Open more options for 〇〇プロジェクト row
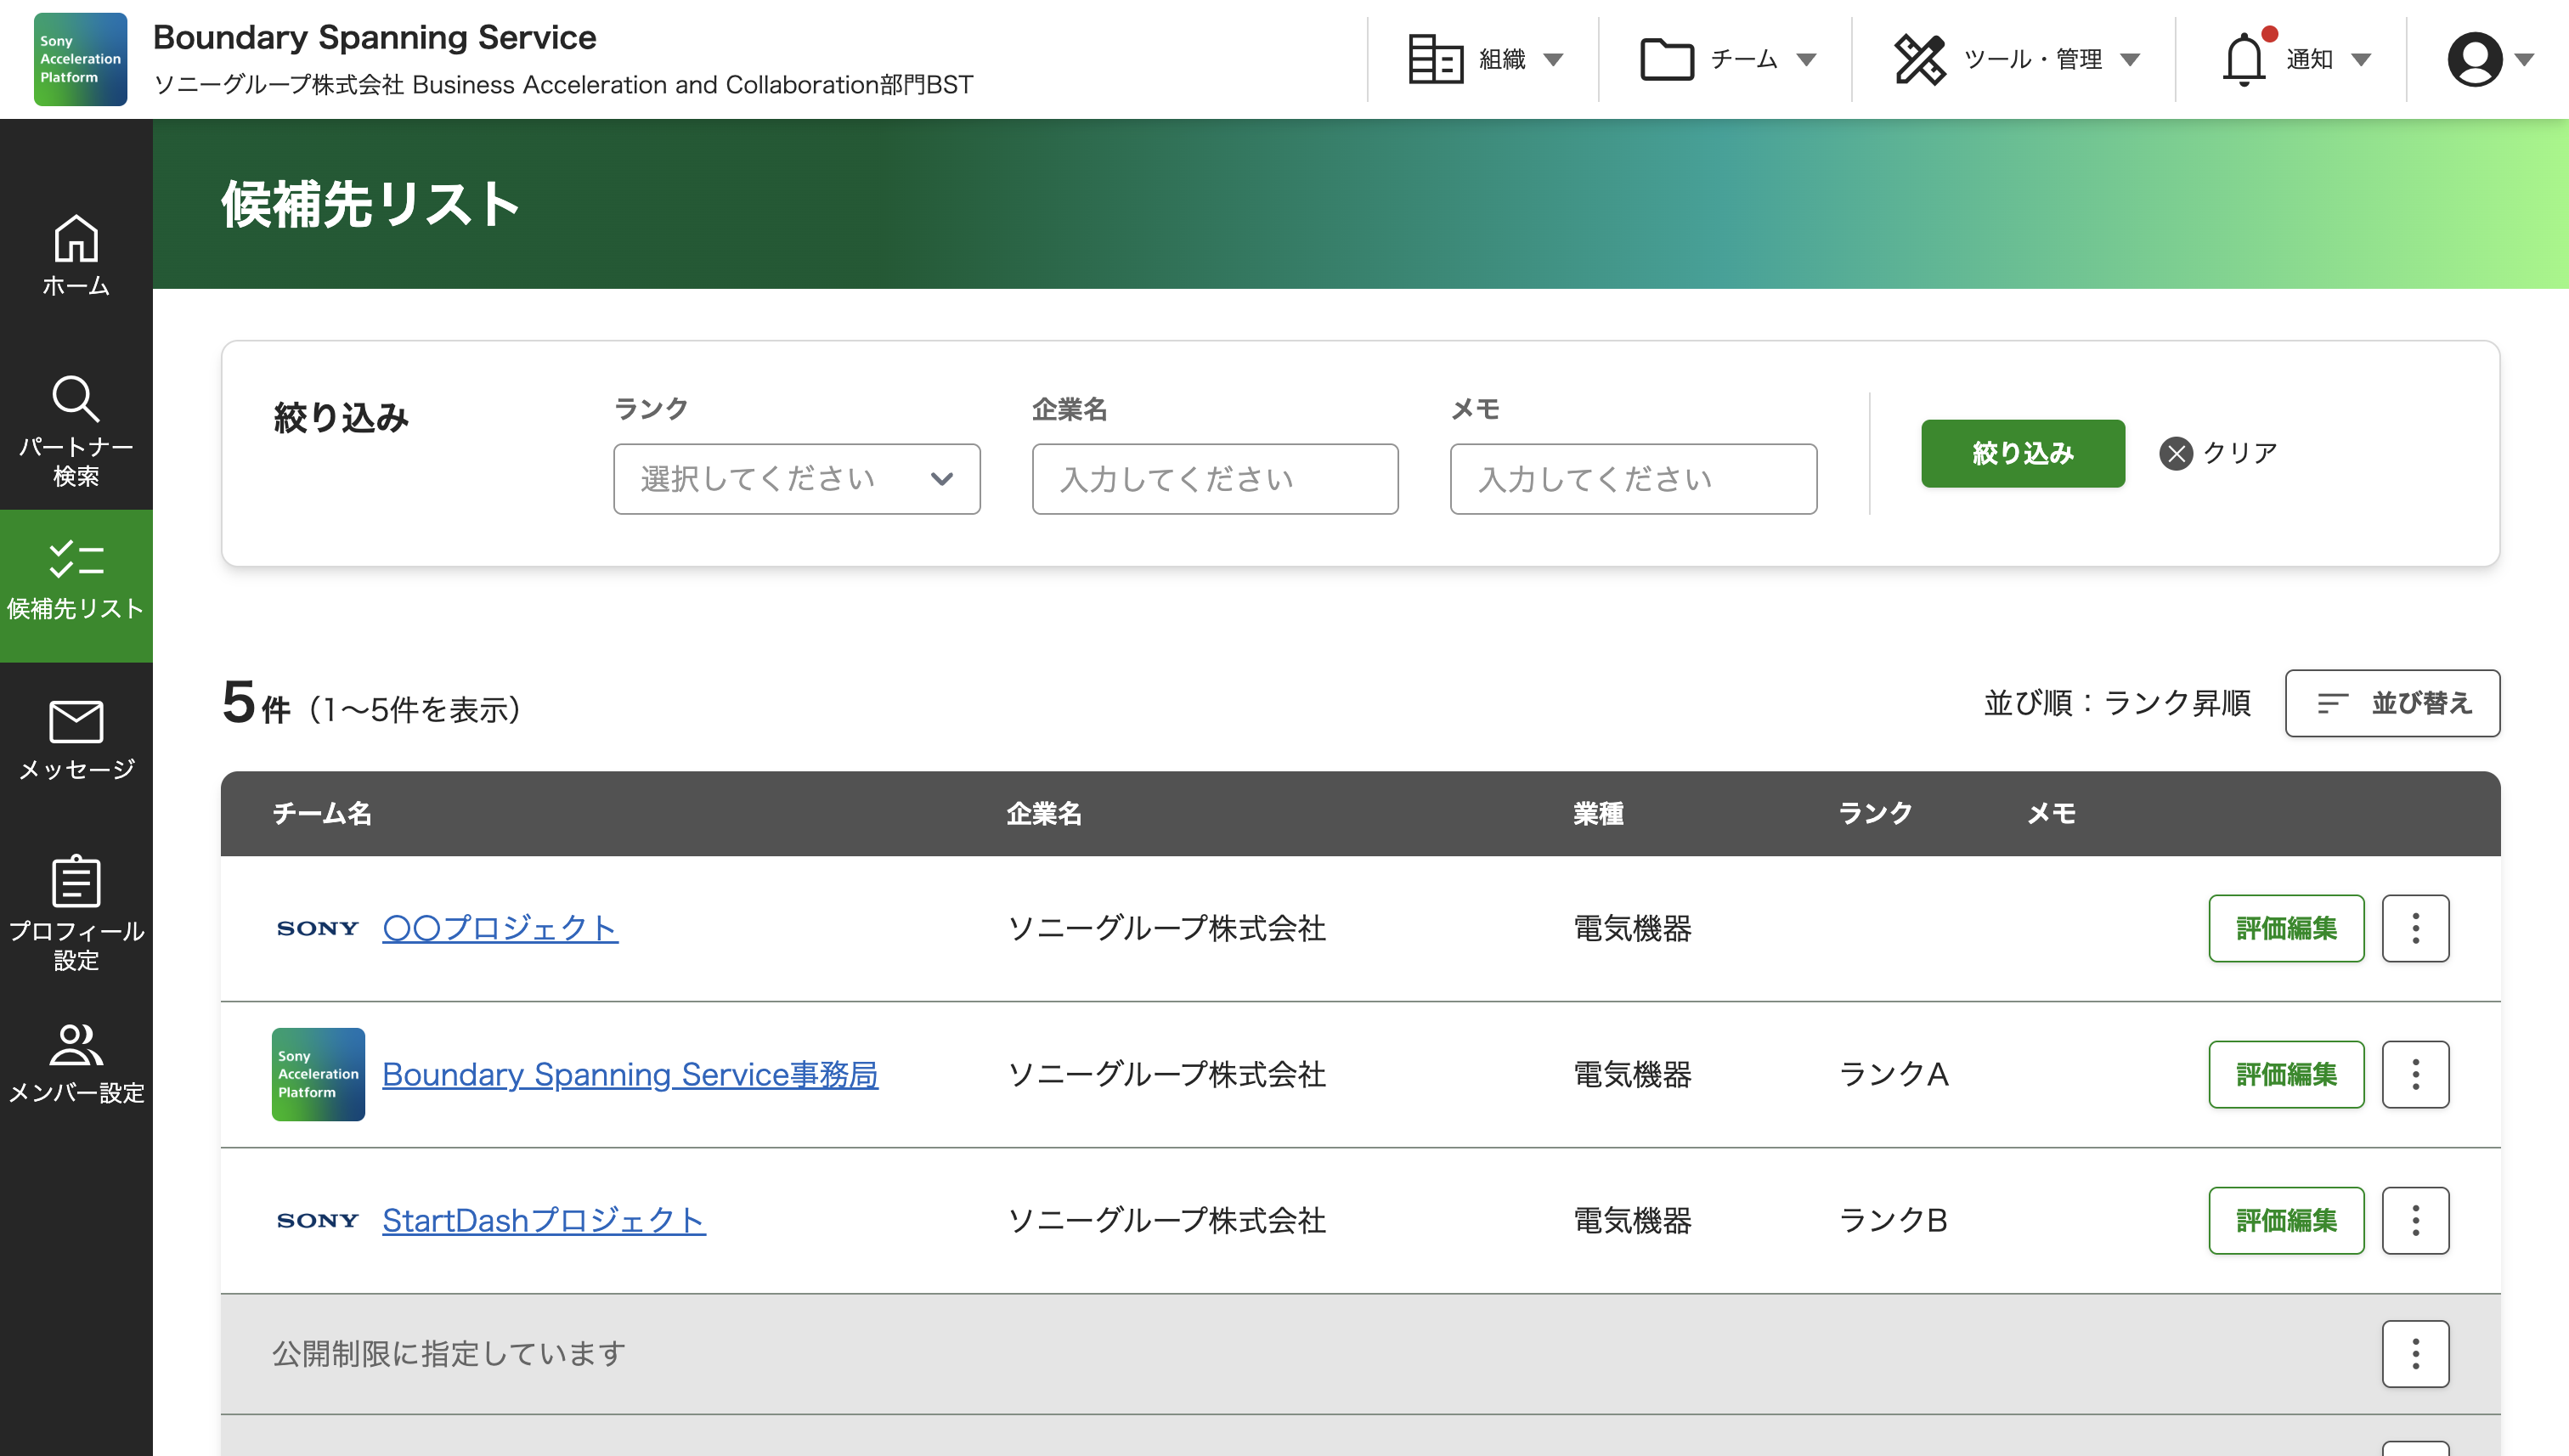Viewport: 2569px width, 1456px height. 2415,928
